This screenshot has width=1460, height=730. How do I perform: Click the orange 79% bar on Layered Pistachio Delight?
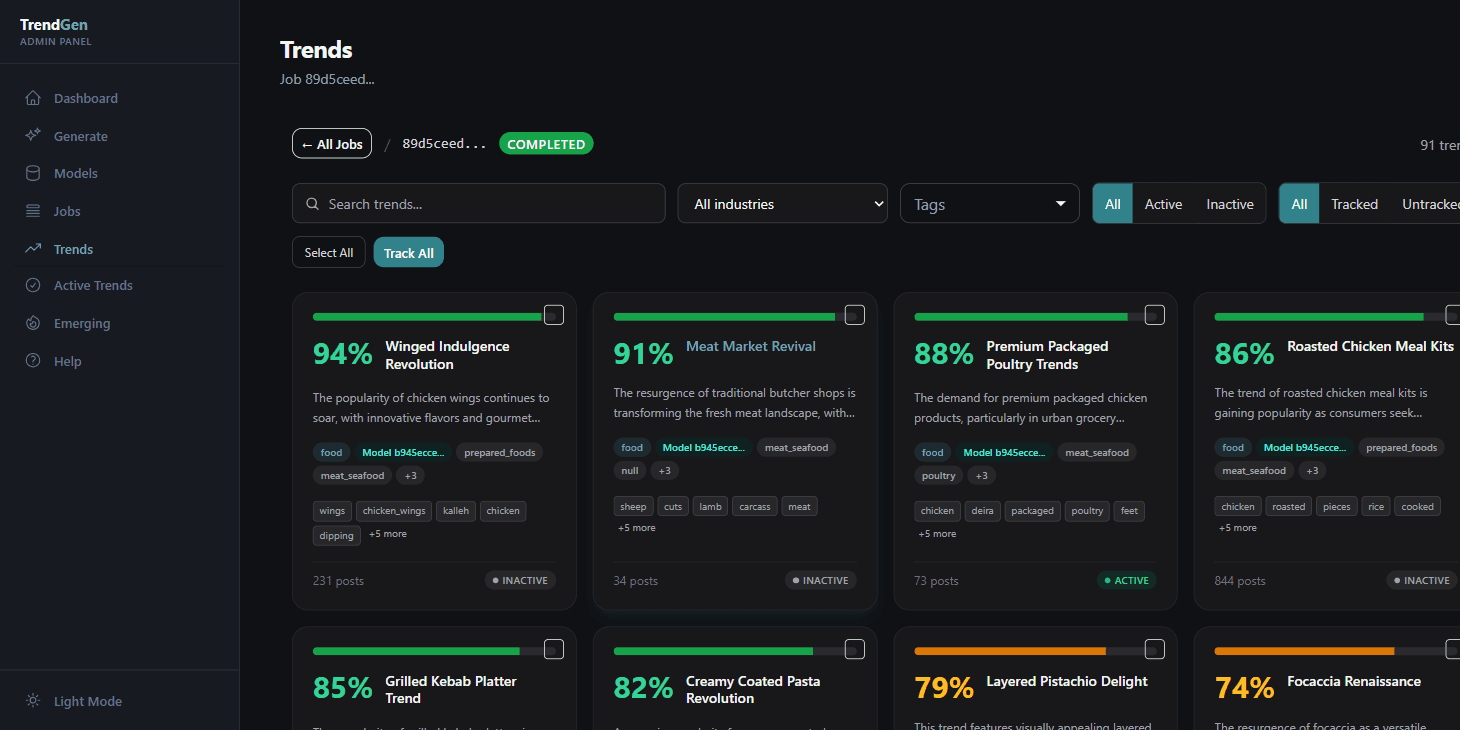pos(1035,651)
